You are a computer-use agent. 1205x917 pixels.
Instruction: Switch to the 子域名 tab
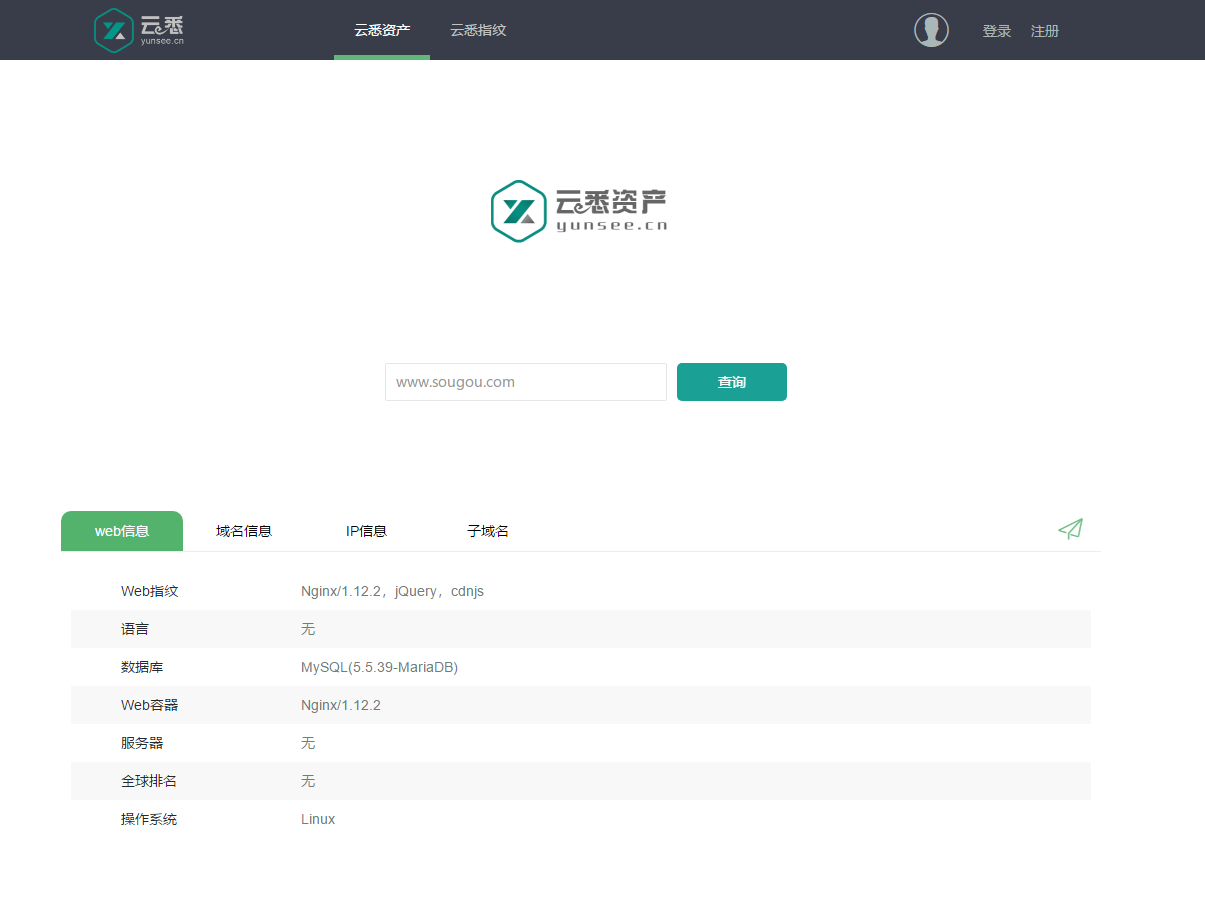coord(488,531)
